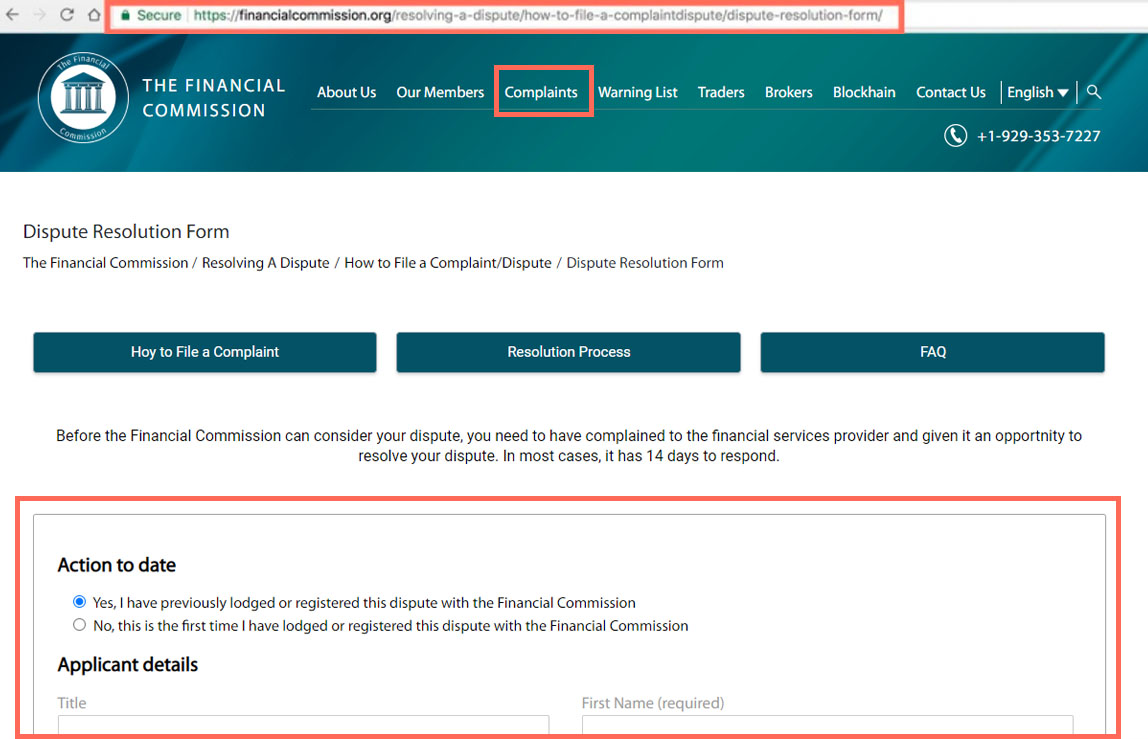Click the browser home icon
Image resolution: width=1148 pixels, height=739 pixels.
(x=93, y=15)
